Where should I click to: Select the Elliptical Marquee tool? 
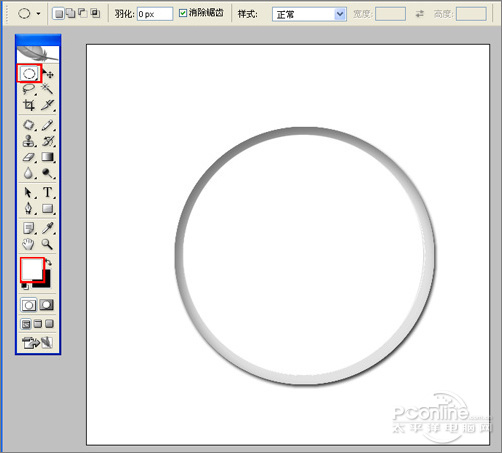coord(29,73)
